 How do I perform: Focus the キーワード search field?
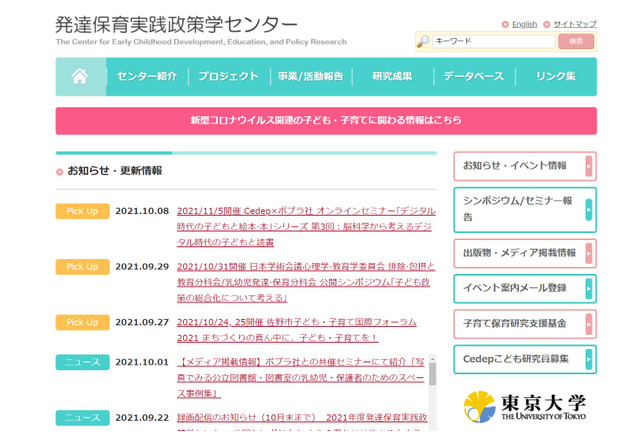click(x=493, y=41)
